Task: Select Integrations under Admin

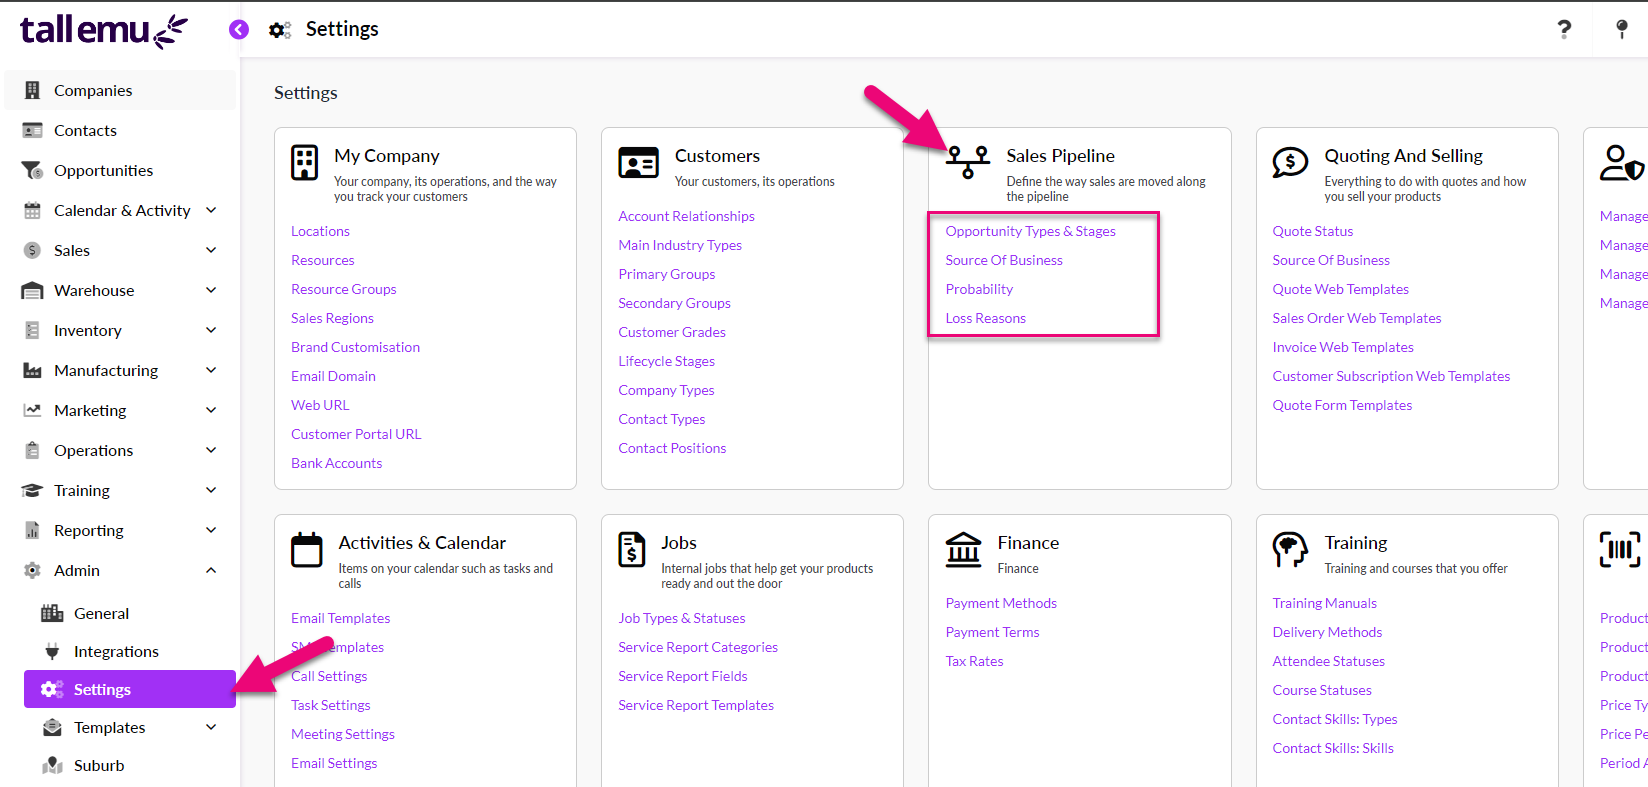Action: tap(116, 651)
